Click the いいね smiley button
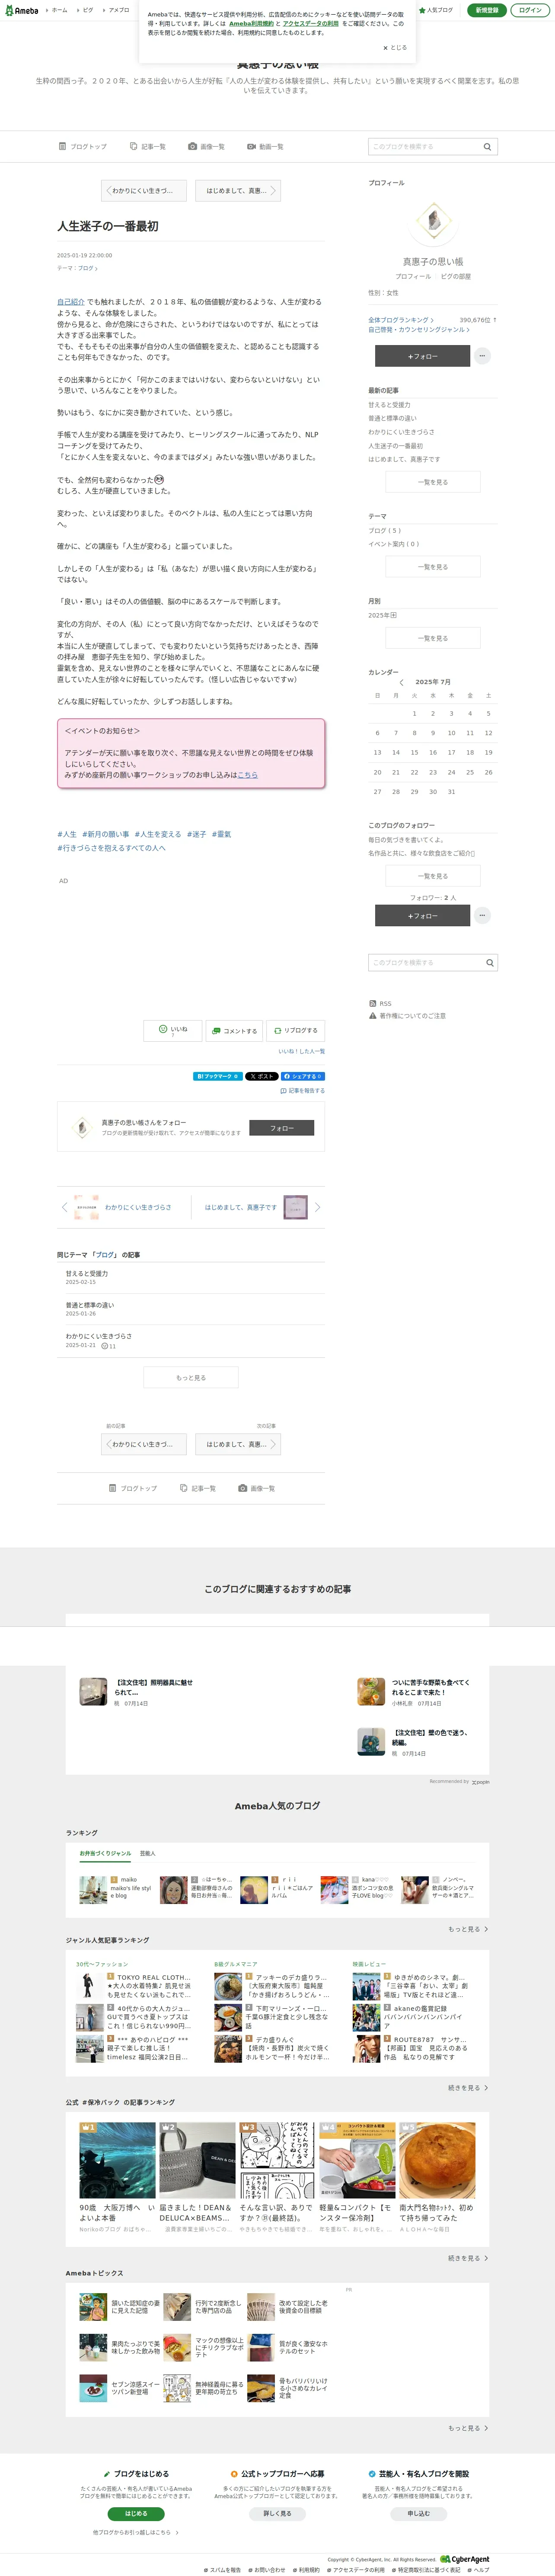The image size is (555, 2576). pyautogui.click(x=173, y=1030)
